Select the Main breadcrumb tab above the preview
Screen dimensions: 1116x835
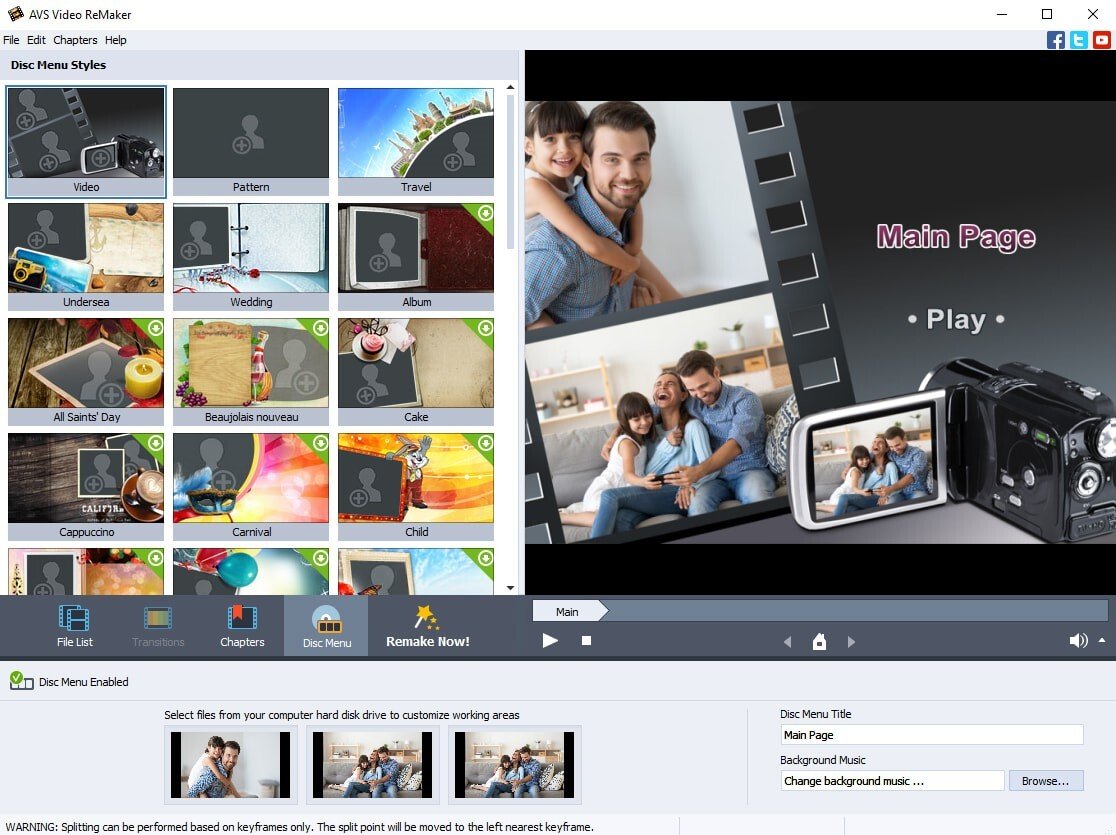click(x=567, y=610)
